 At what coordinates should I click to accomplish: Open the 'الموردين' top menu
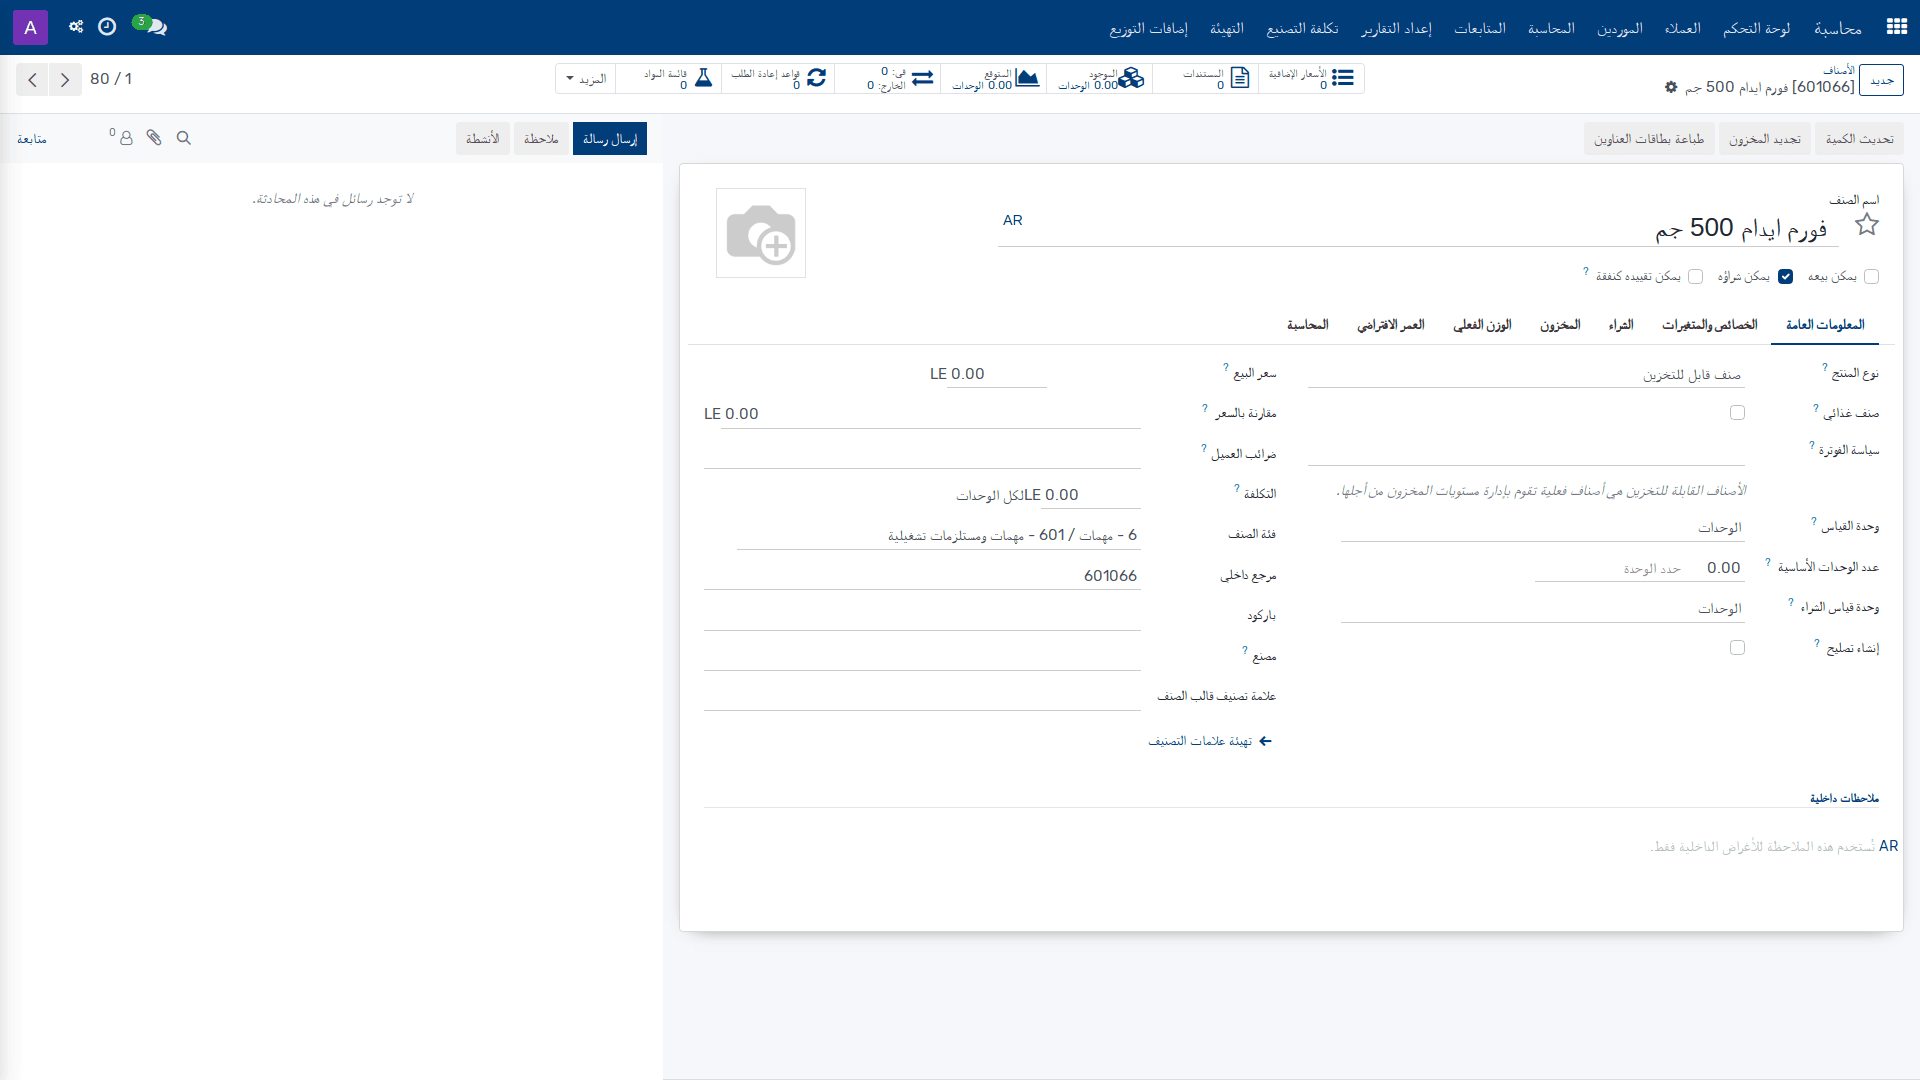[1619, 28]
